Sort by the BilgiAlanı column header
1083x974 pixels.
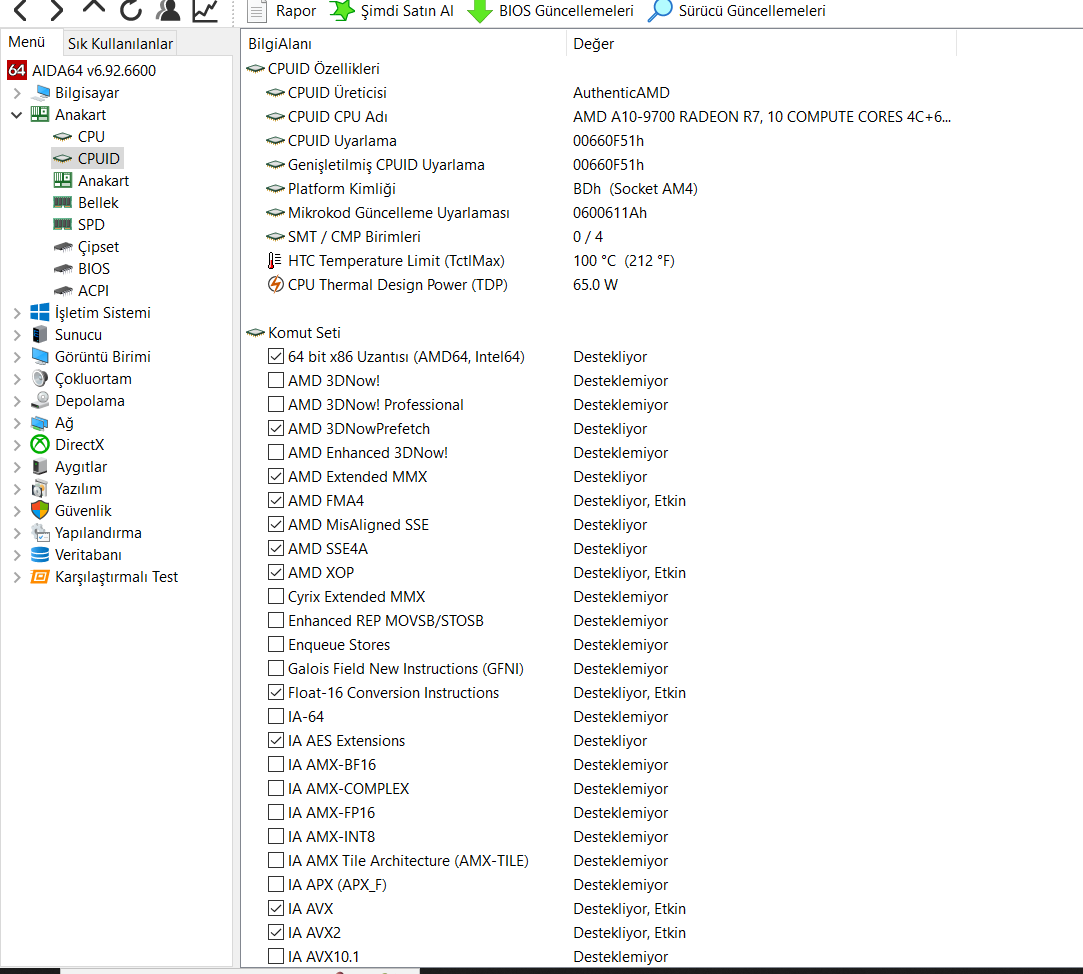(403, 44)
